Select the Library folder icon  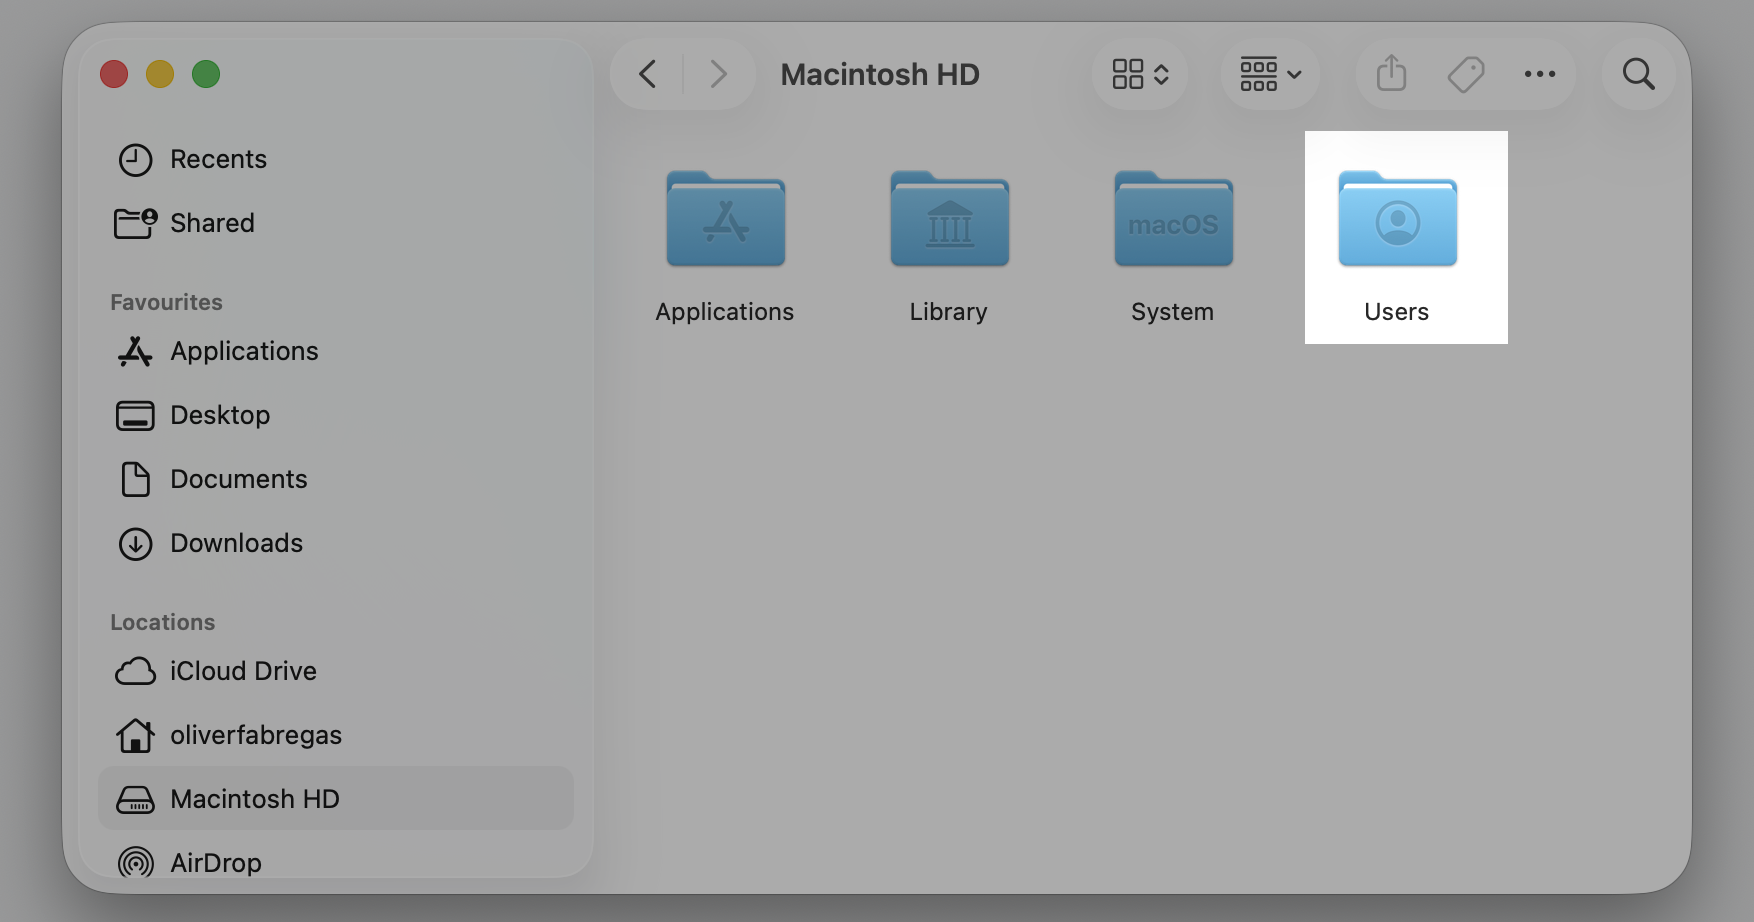click(950, 219)
